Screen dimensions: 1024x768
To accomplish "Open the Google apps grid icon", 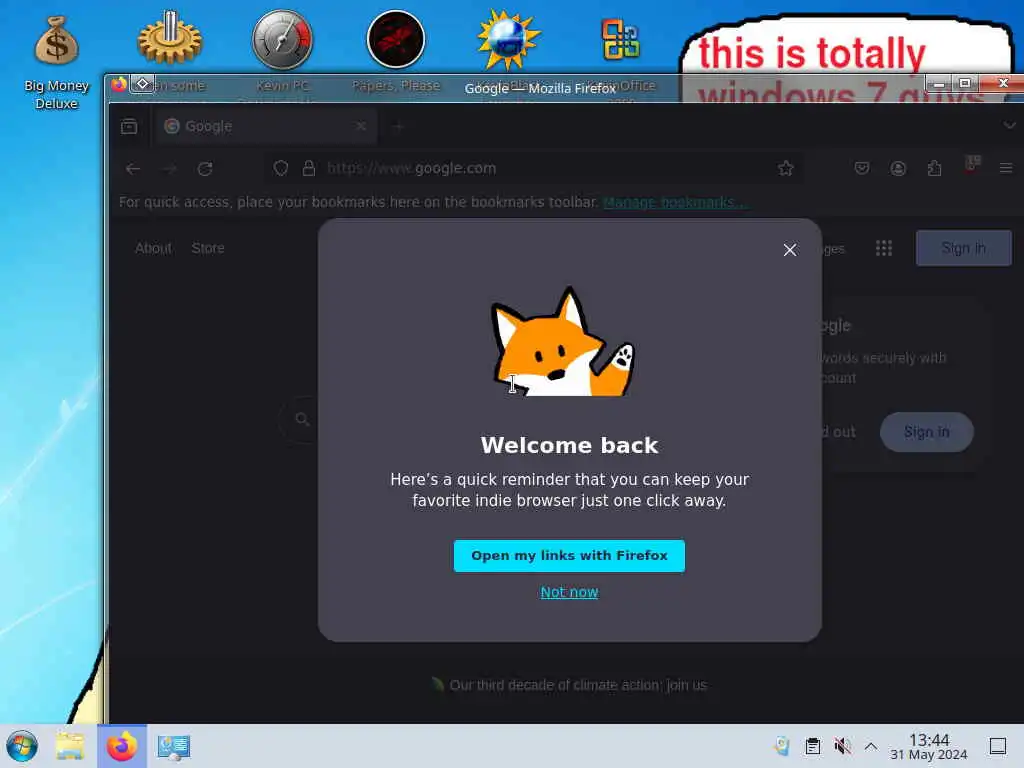I will pyautogui.click(x=884, y=248).
